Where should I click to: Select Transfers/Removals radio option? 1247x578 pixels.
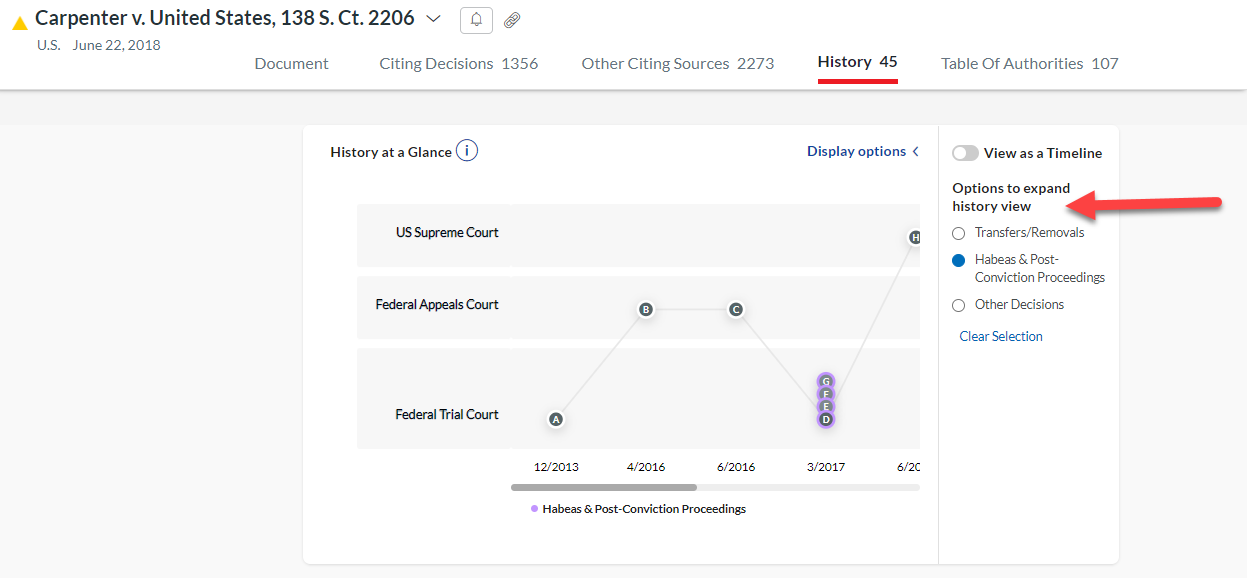click(x=959, y=233)
